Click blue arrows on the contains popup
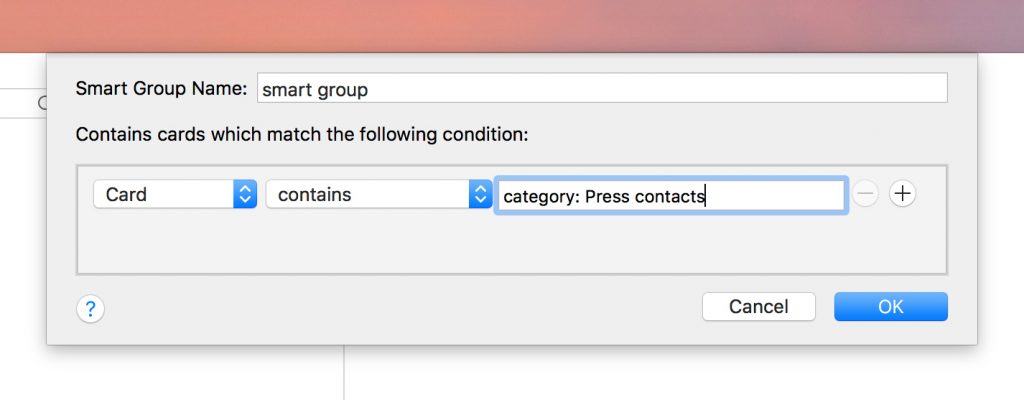 point(480,194)
